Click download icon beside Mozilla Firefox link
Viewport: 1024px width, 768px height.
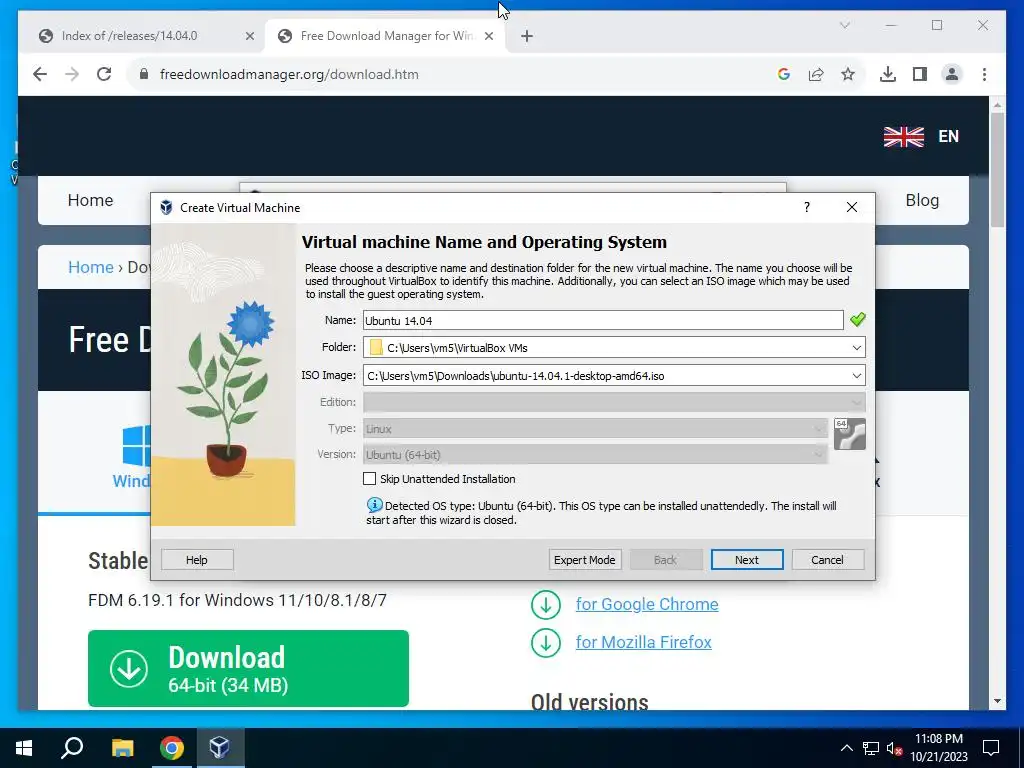(x=546, y=643)
